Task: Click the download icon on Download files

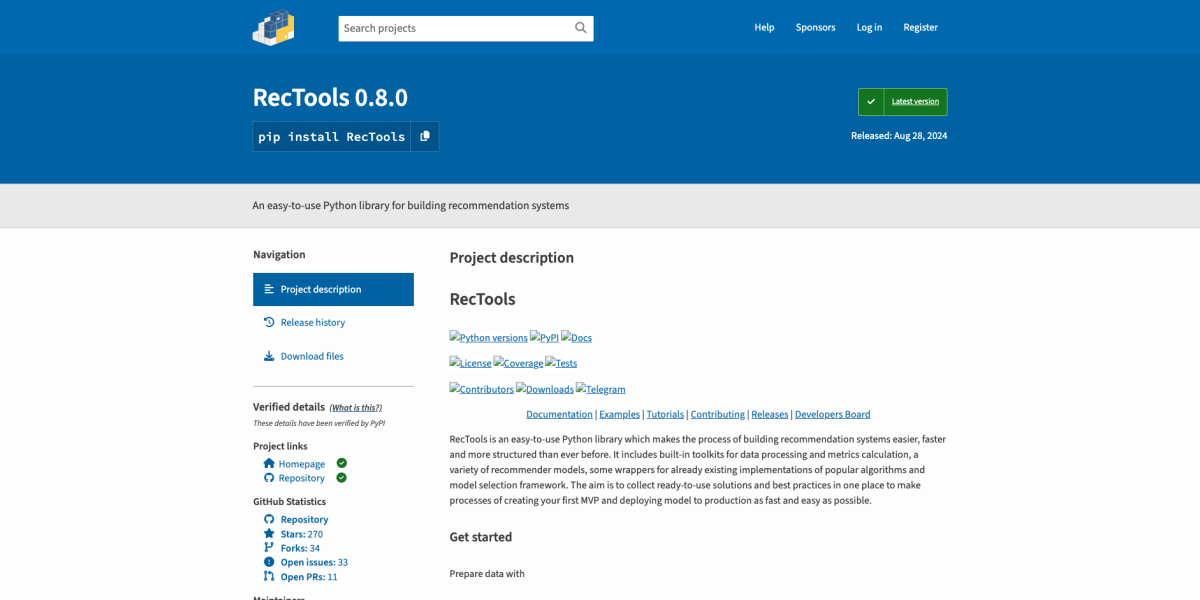Action: point(268,355)
